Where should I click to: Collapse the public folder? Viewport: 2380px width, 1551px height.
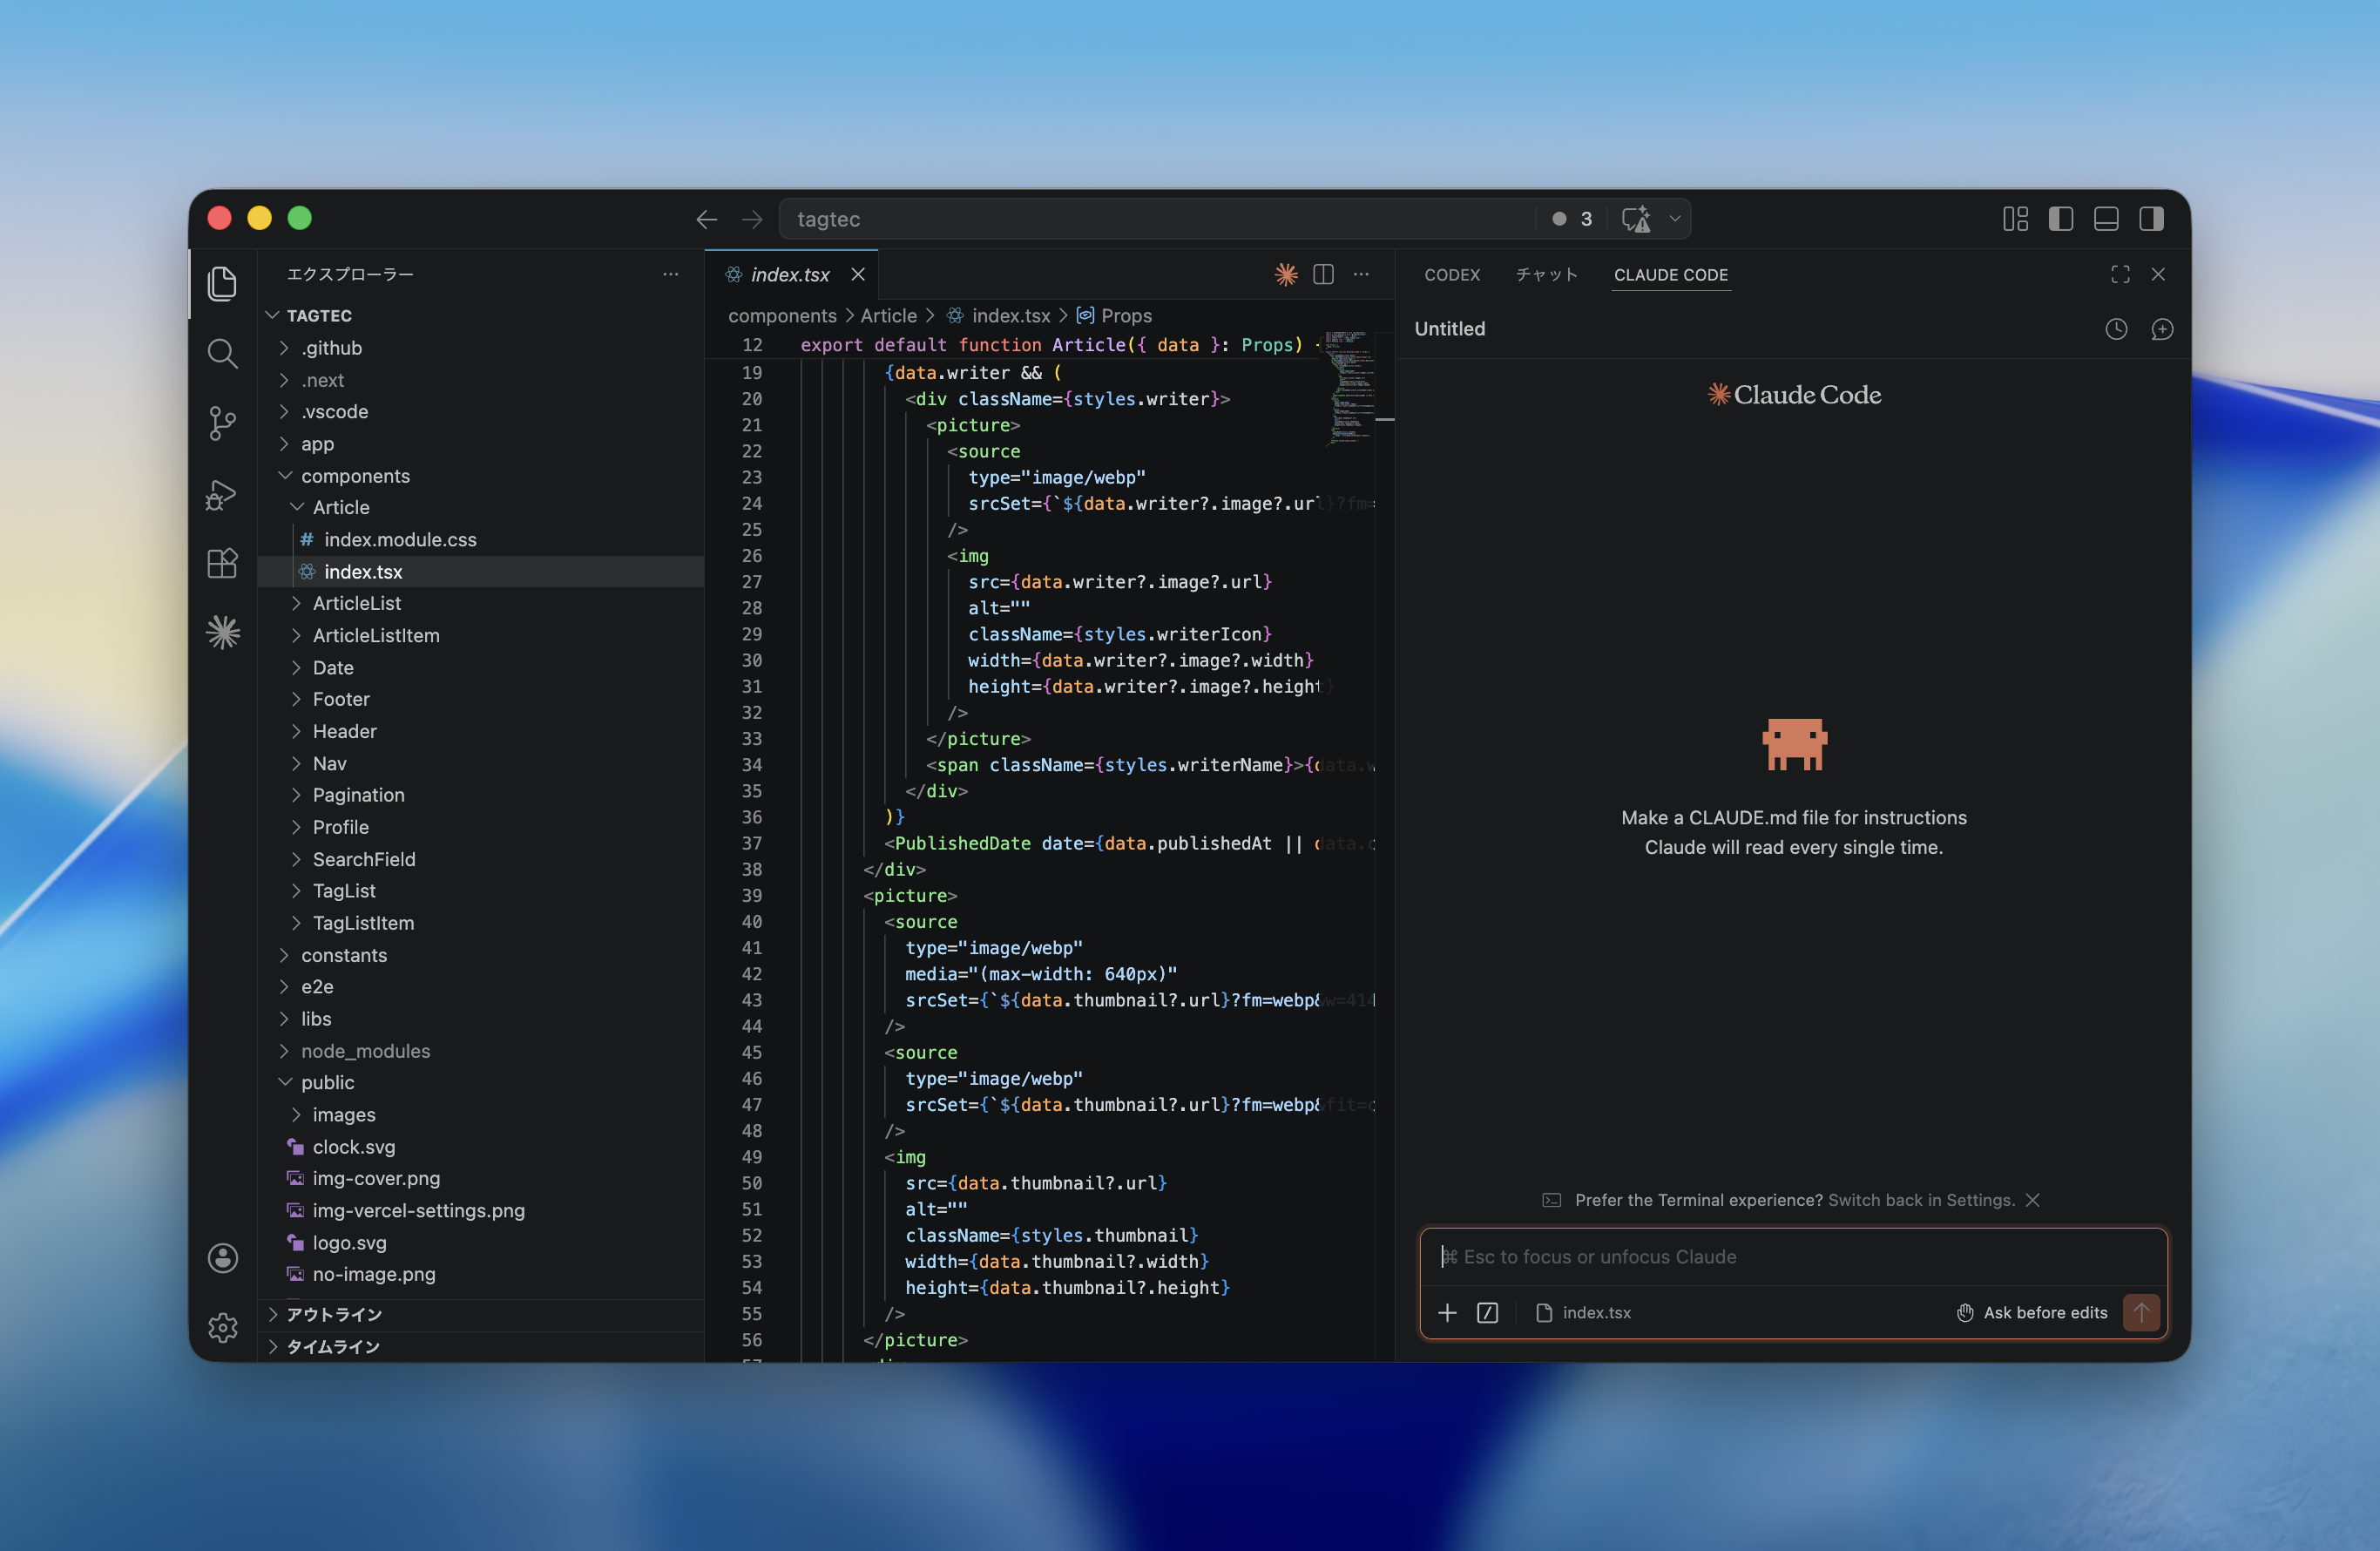[x=327, y=1082]
